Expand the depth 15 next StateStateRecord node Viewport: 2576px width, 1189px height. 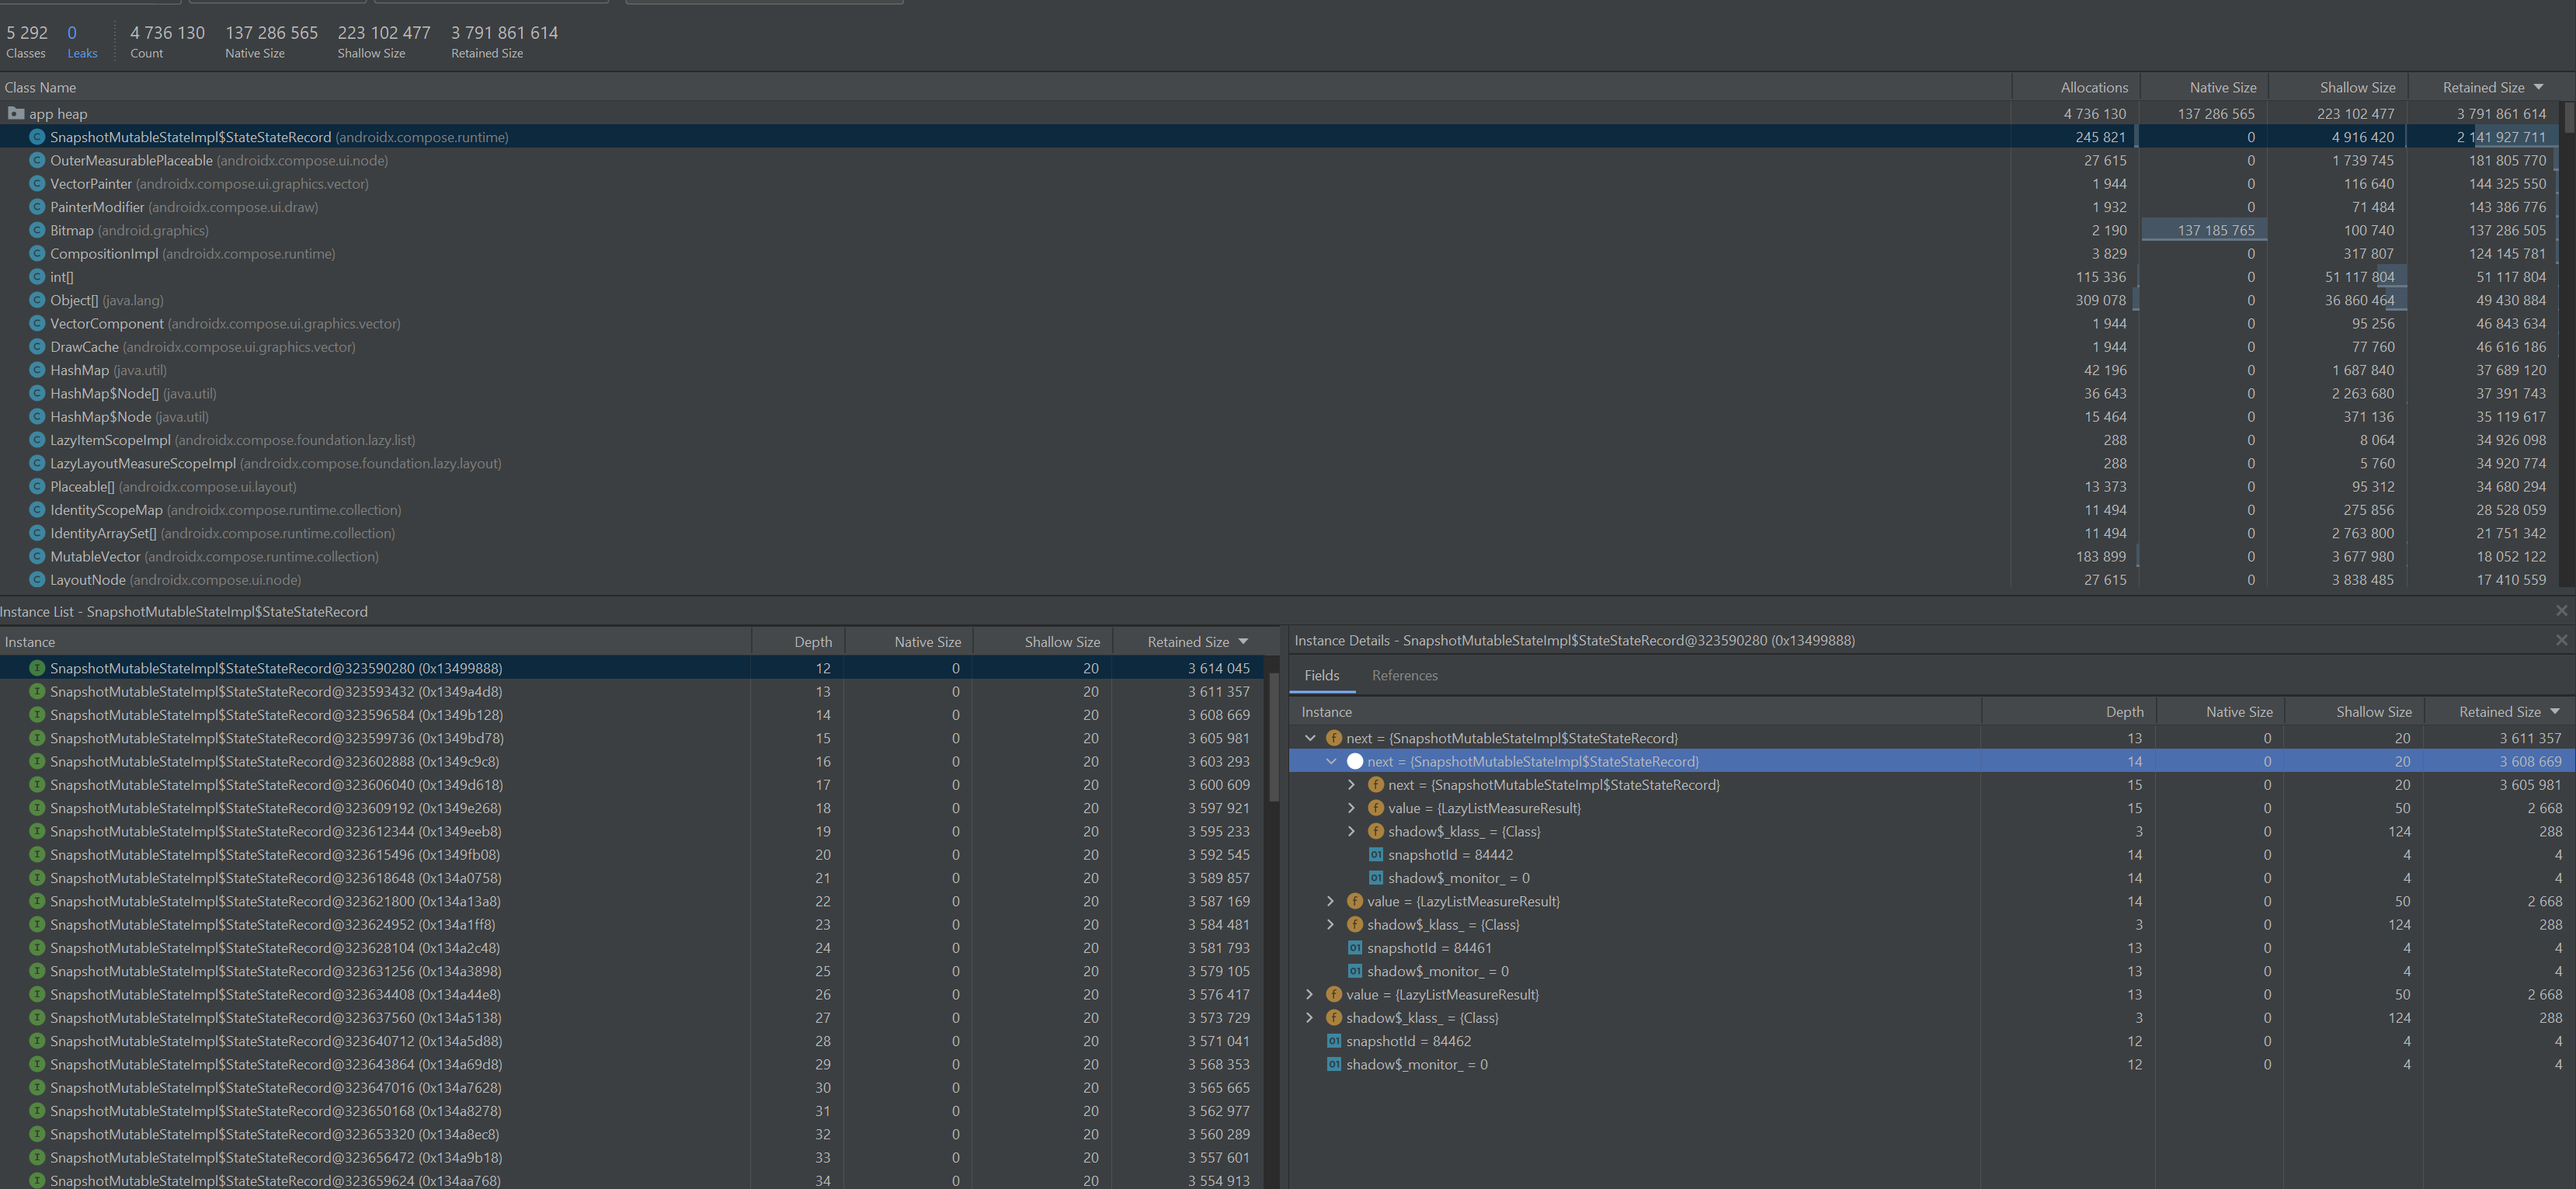coord(1352,785)
